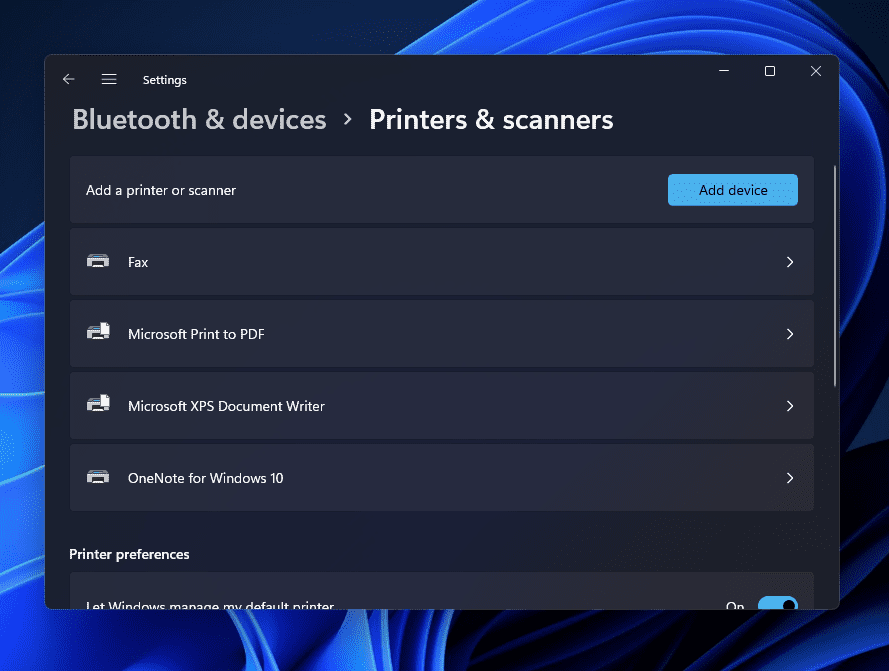Open the hamburger navigation menu
The image size is (889, 671).
point(109,79)
